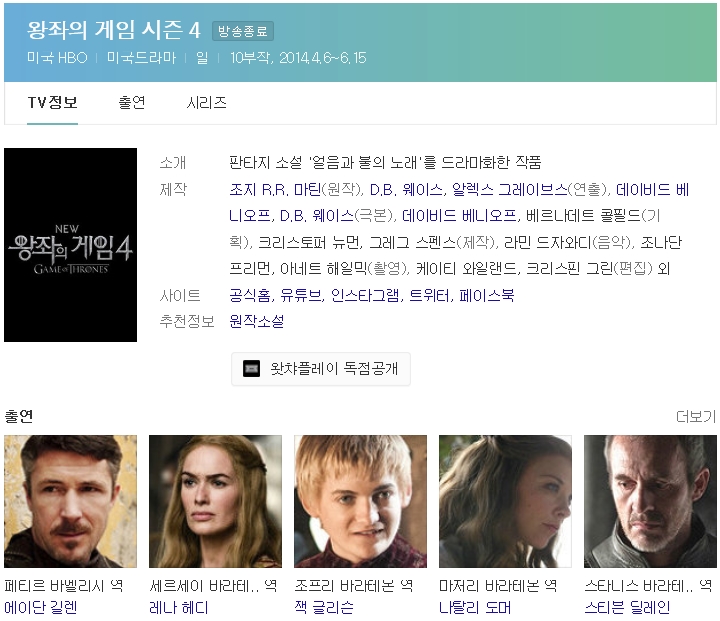Open the 시리즈 tab
Image resolution: width=720 pixels, height=621 pixels.
(x=207, y=103)
